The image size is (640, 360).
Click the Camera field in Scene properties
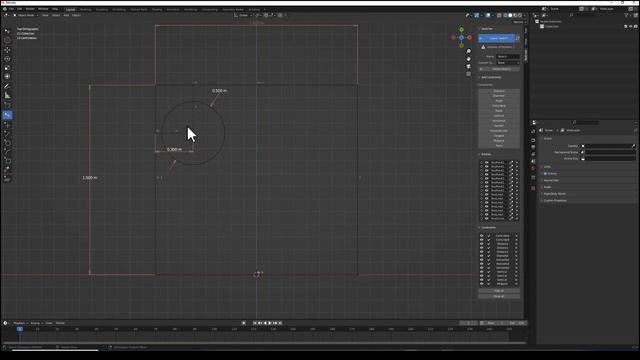coord(608,146)
